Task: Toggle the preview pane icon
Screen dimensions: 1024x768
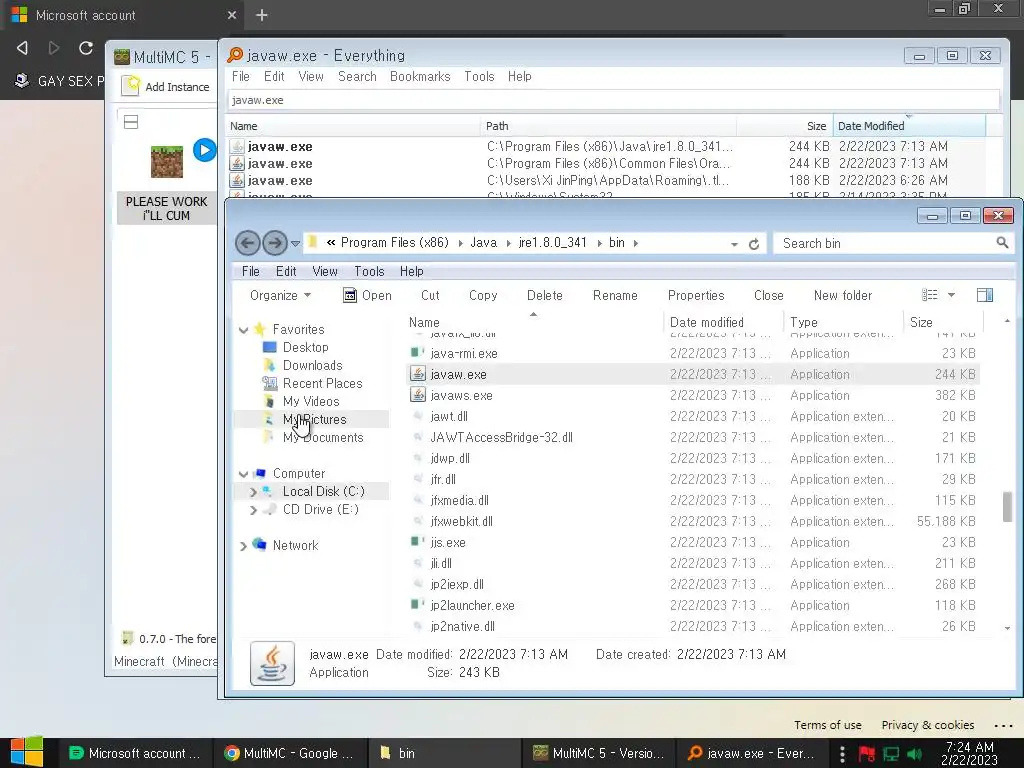Action: 985,295
